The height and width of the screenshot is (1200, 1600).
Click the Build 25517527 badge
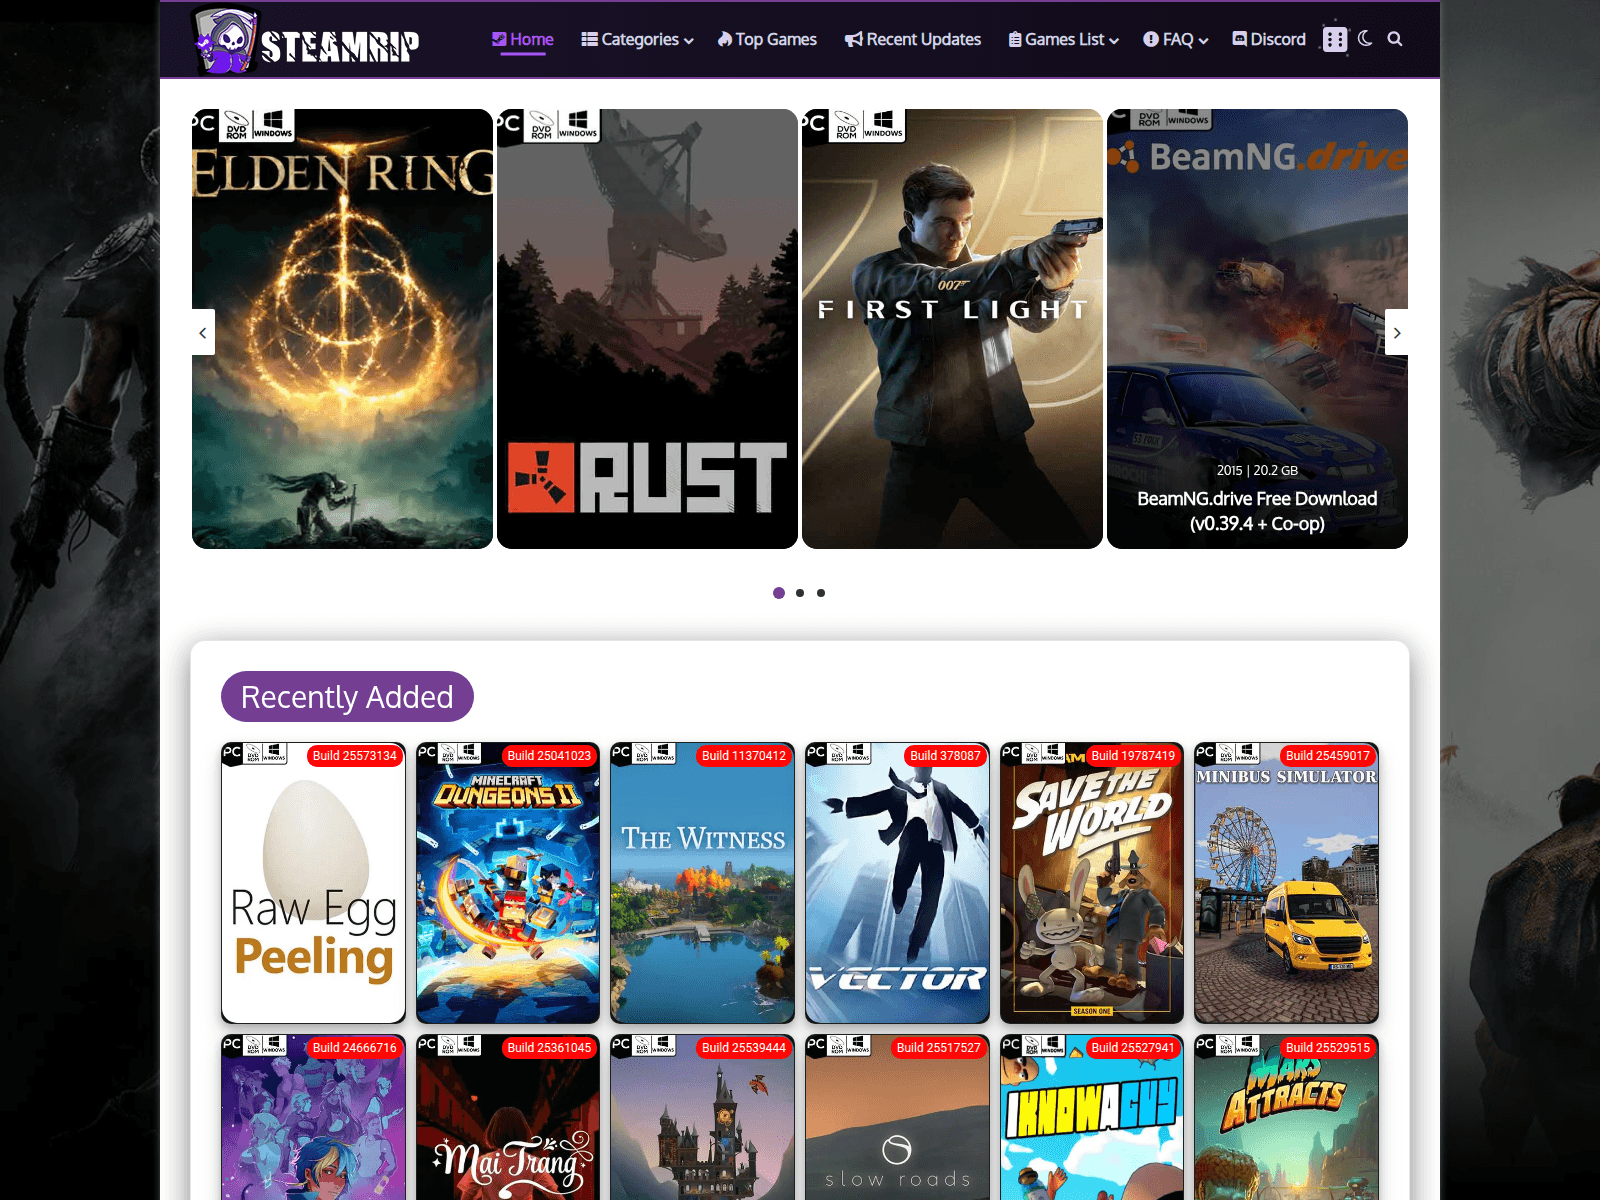(938, 1048)
